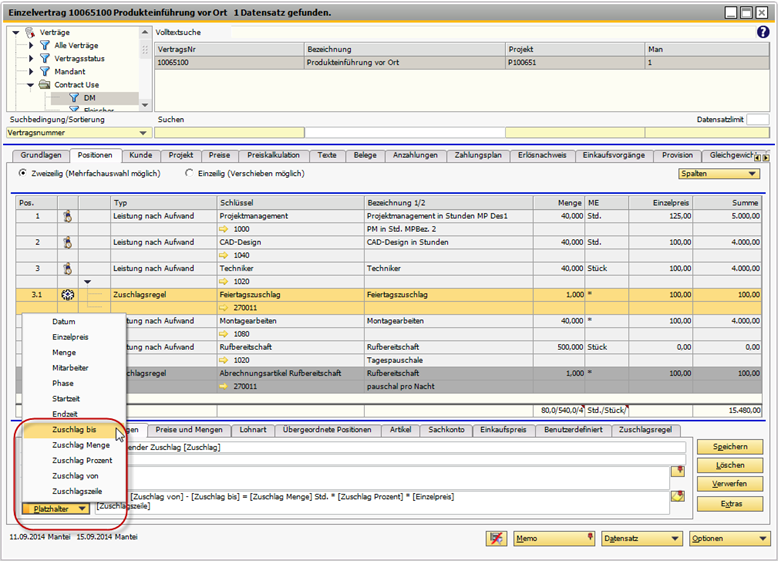Expand the Optionen dropdown button
Screen dimensions: 779x563
point(728,538)
